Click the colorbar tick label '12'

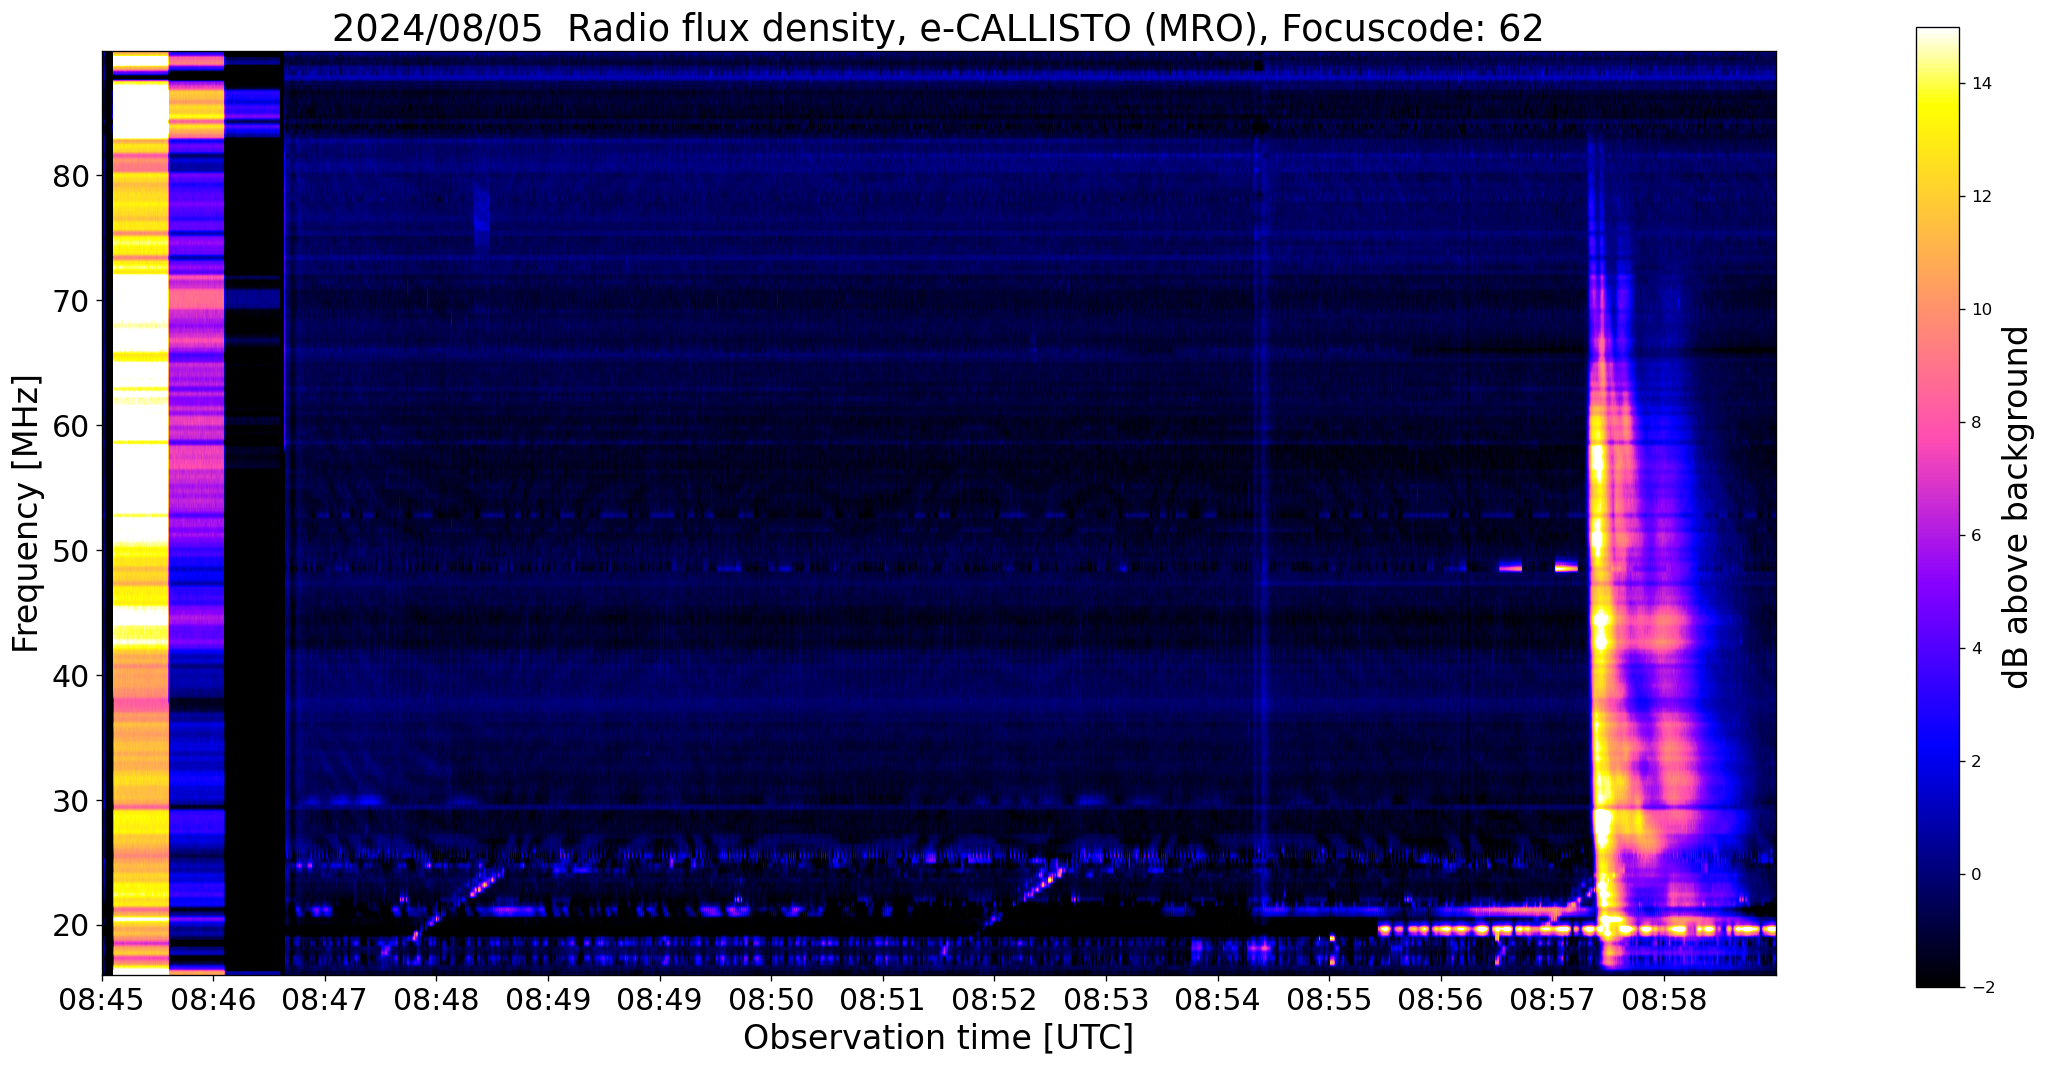1980,197
